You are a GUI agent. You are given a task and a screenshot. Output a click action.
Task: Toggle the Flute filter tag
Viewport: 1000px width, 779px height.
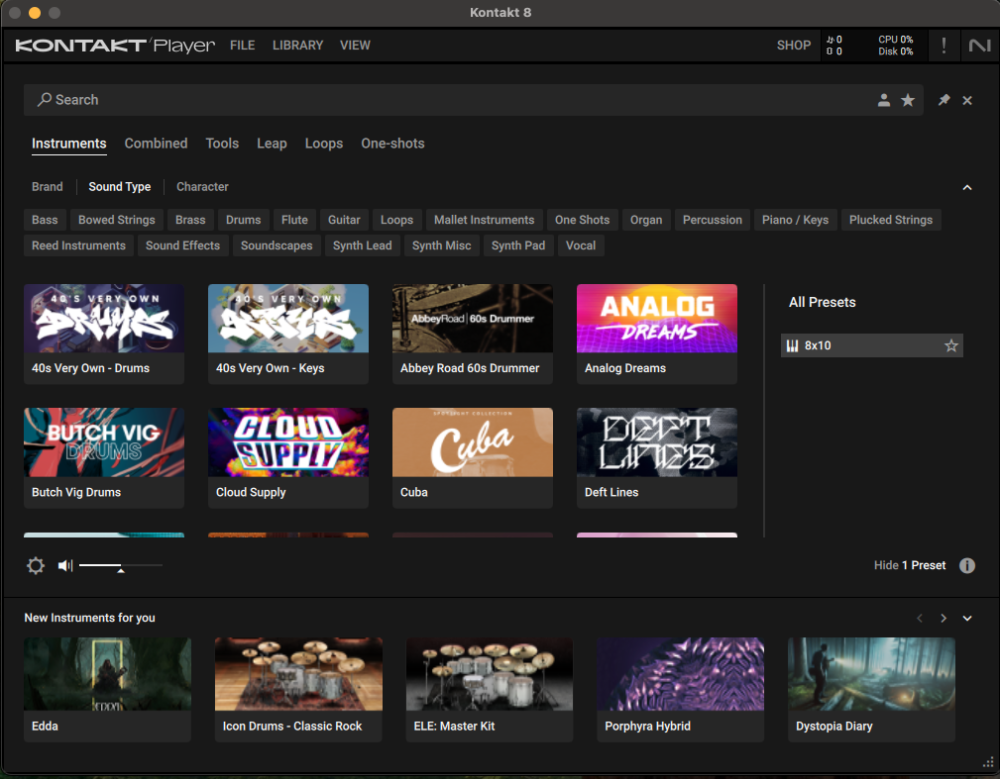[294, 220]
